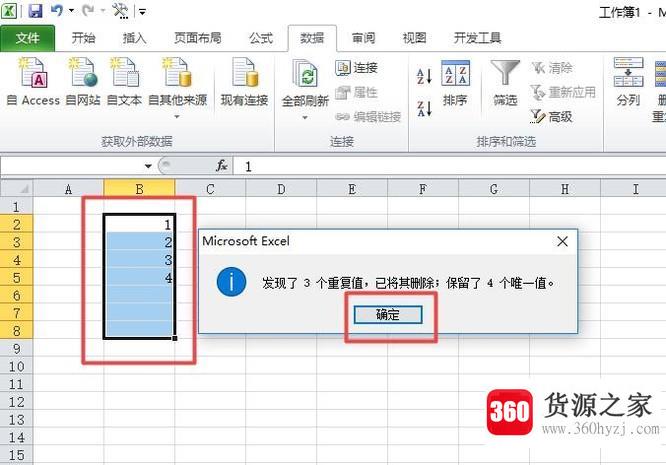Click the blue information icon in dialog
The height and width of the screenshot is (465, 666).
[x=231, y=282]
